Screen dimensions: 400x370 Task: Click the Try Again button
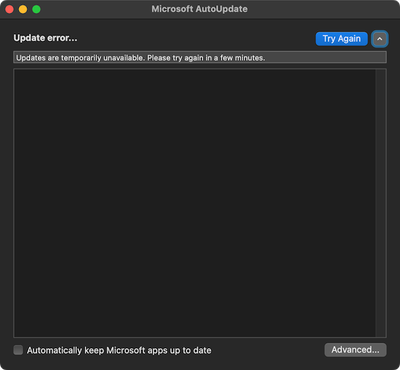pyautogui.click(x=342, y=39)
